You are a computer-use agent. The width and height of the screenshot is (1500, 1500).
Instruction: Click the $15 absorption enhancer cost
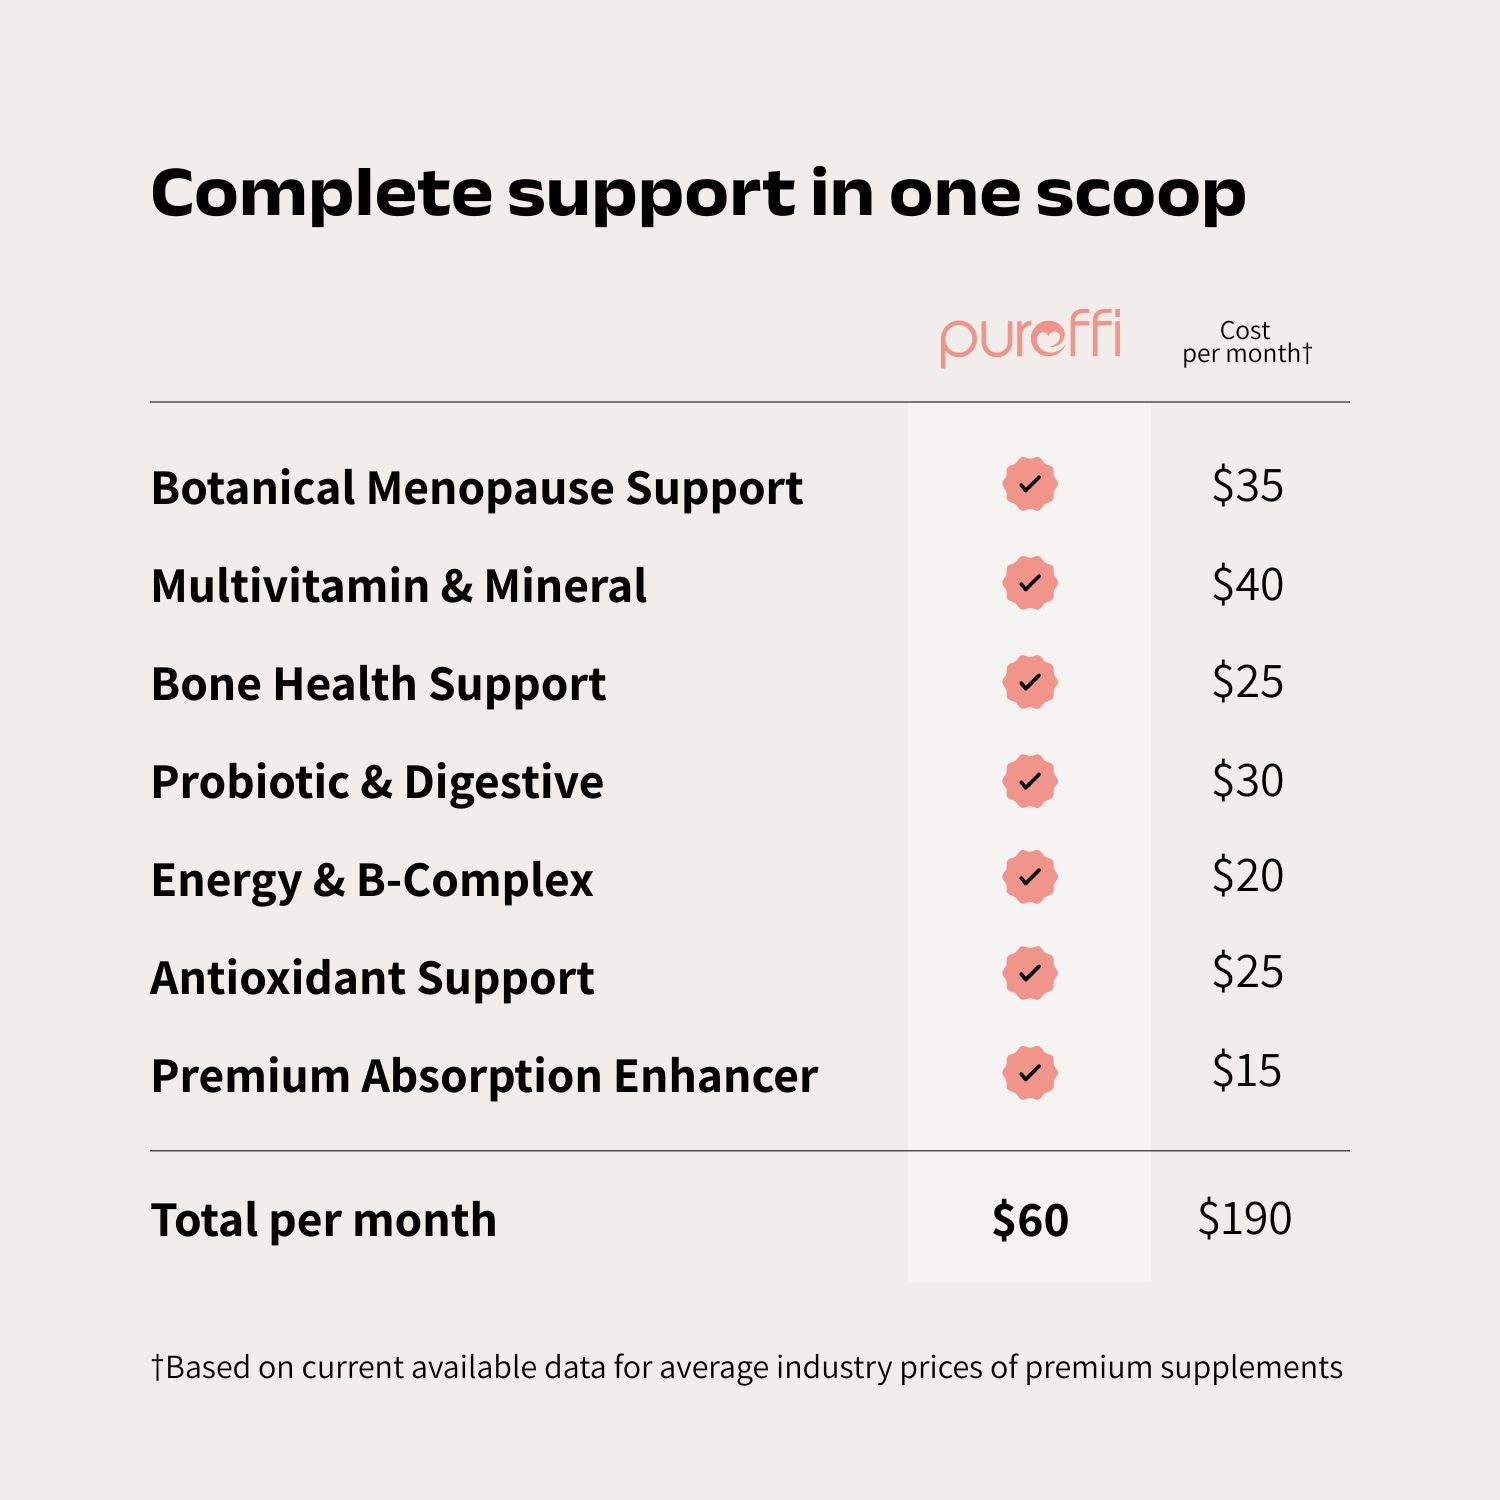tap(1247, 1070)
